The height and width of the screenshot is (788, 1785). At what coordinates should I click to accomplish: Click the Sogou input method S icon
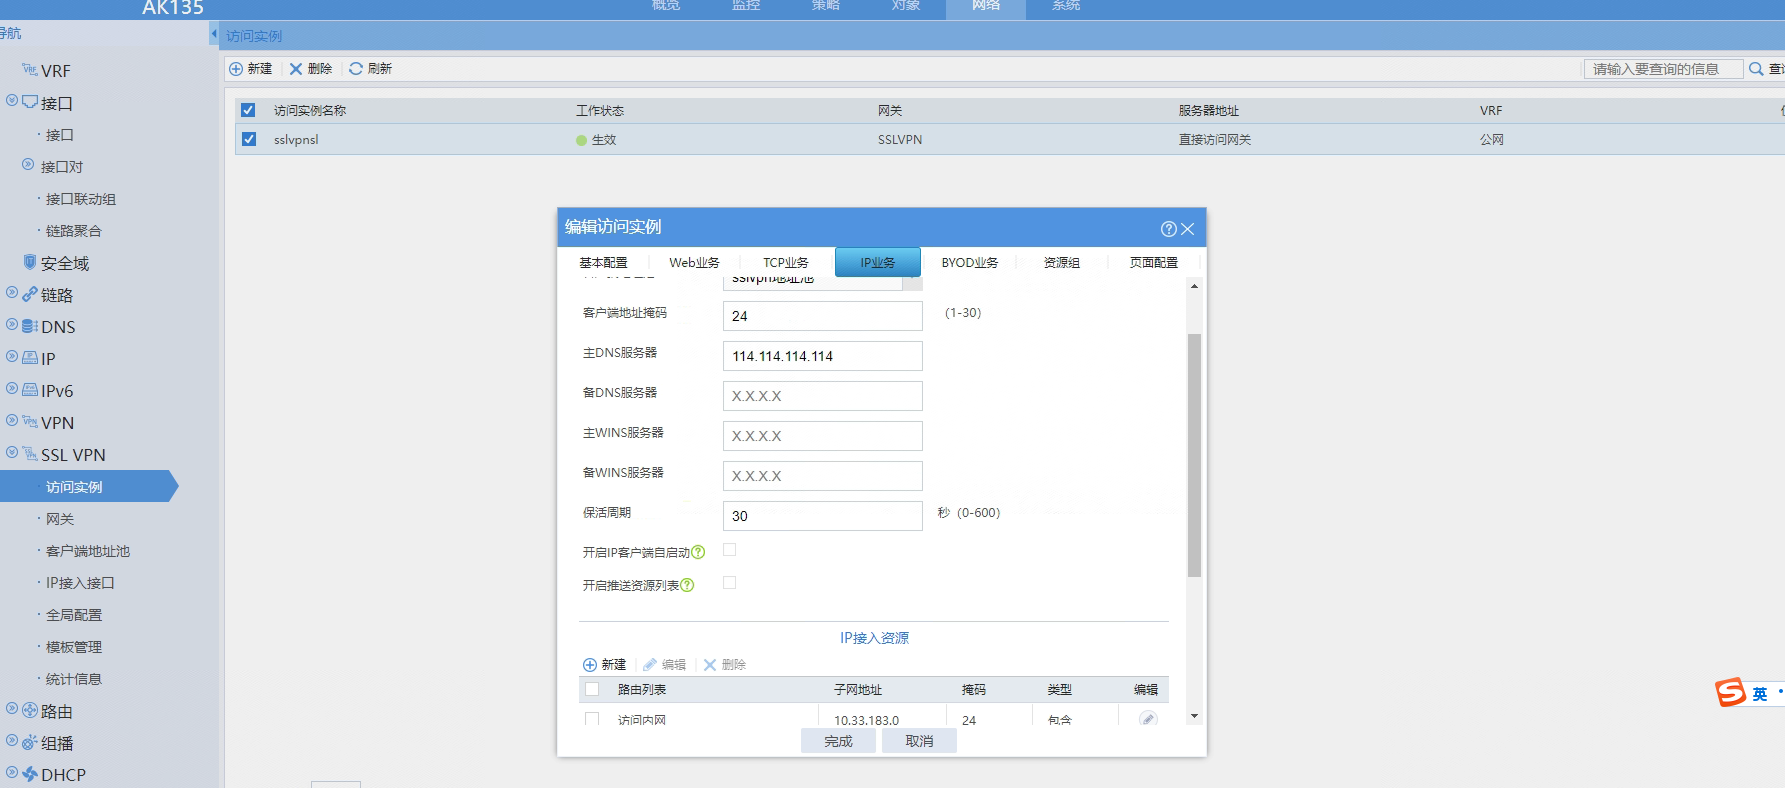click(1730, 693)
